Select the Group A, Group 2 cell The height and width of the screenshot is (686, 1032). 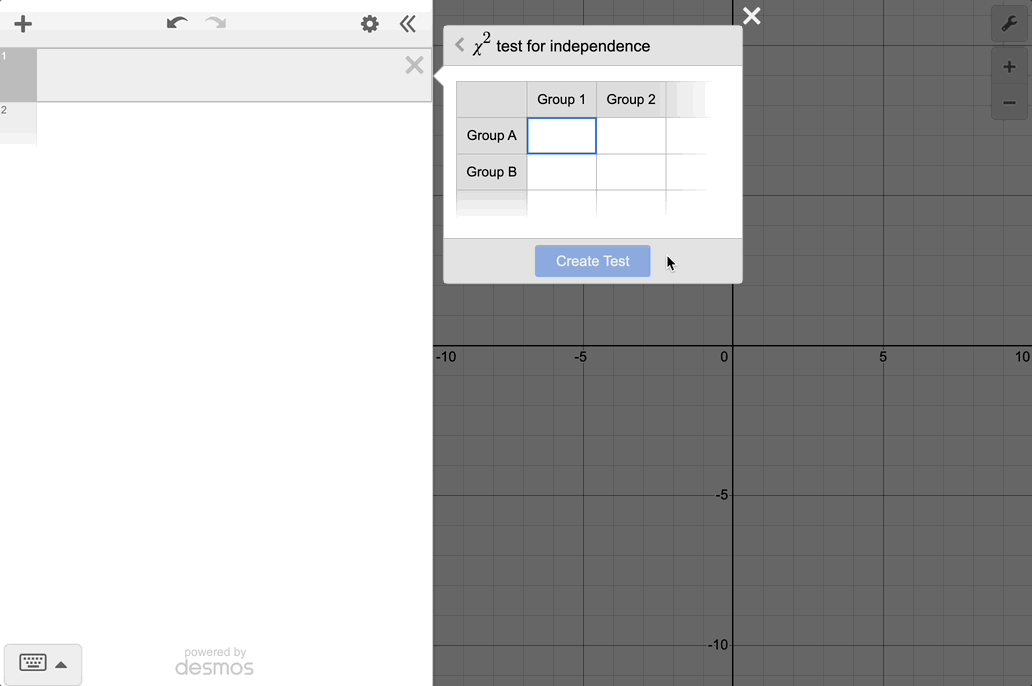pos(631,136)
